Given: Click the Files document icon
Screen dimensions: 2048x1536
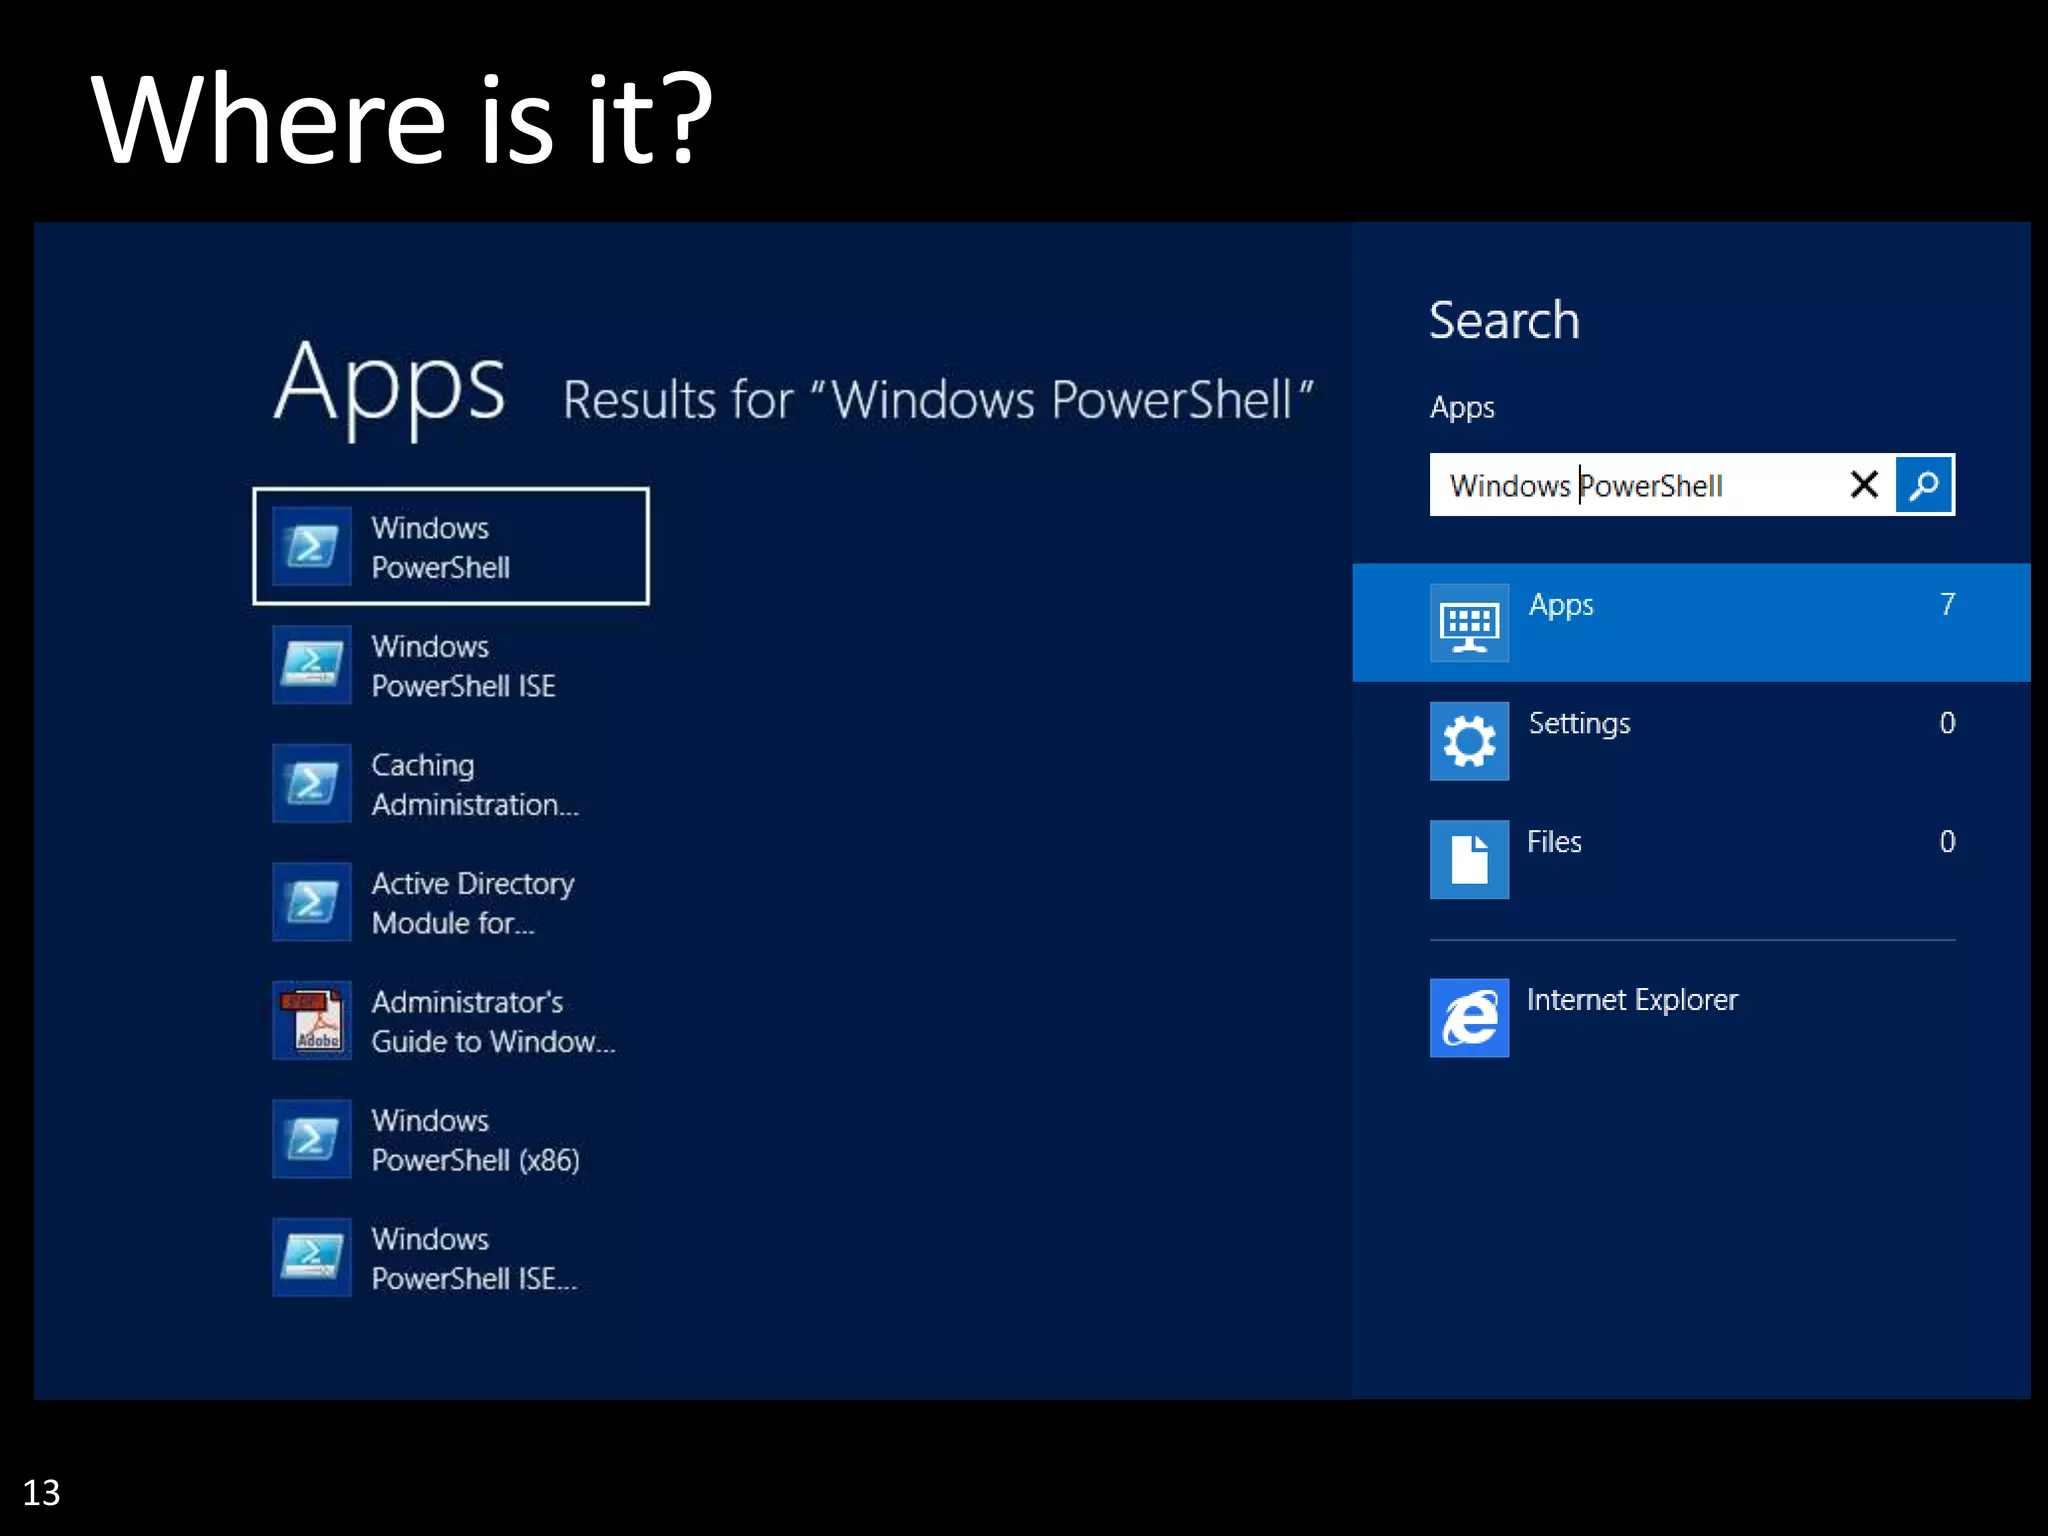Looking at the screenshot, I should (x=1469, y=860).
